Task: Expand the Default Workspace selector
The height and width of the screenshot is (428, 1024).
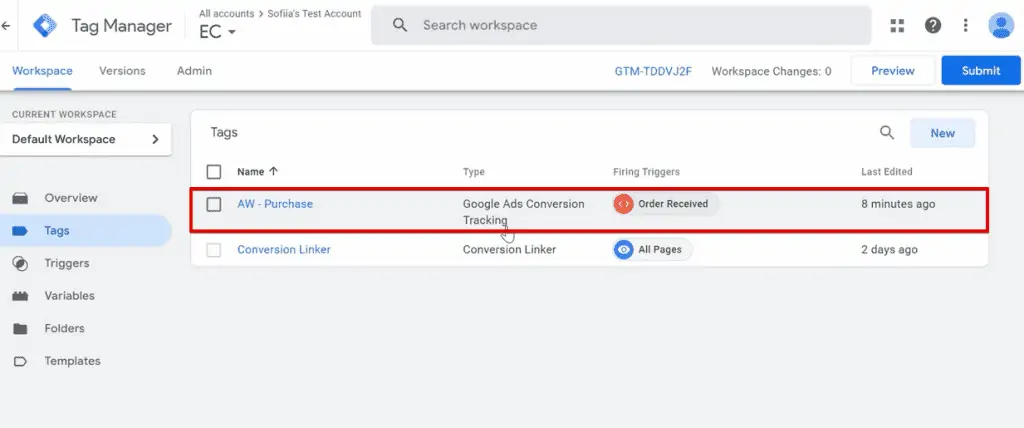Action: point(86,139)
